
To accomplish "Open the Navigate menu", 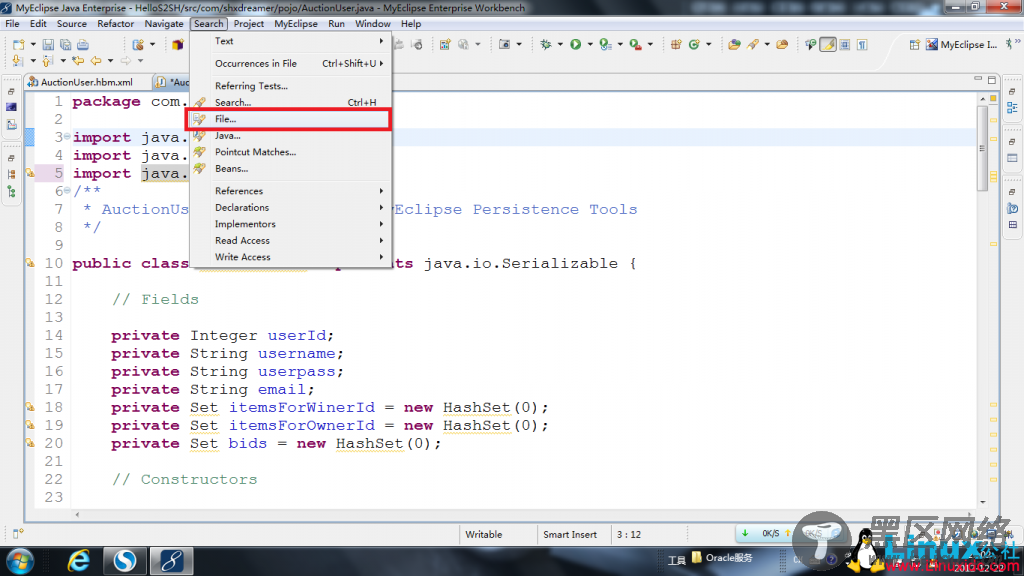I will point(164,24).
